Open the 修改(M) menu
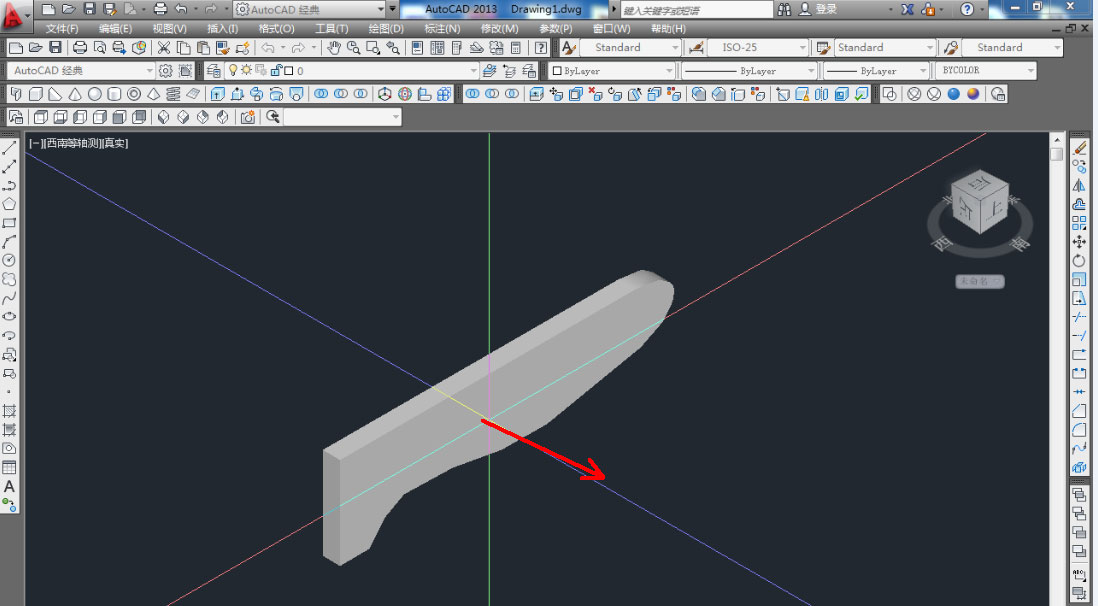 pyautogui.click(x=499, y=28)
